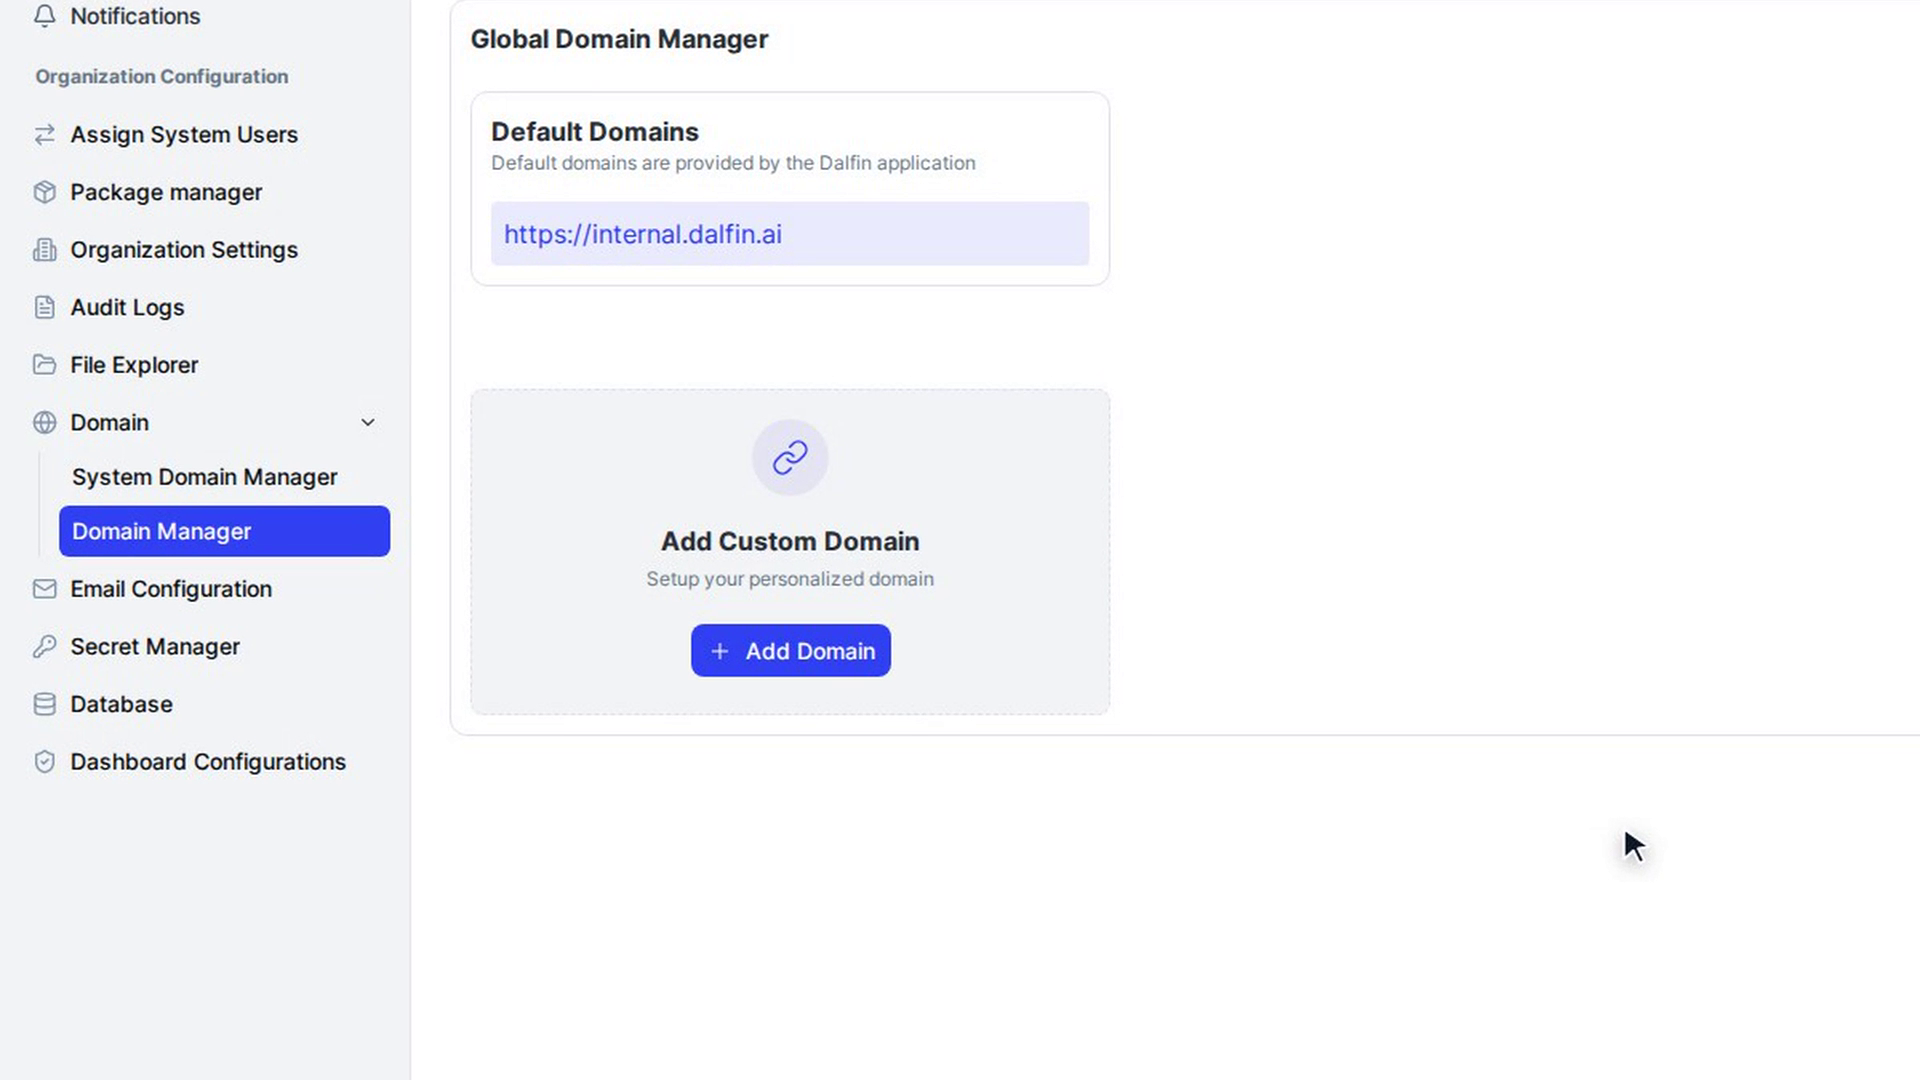
Task: Click the Organization Configuration section label
Action: click(x=162, y=77)
